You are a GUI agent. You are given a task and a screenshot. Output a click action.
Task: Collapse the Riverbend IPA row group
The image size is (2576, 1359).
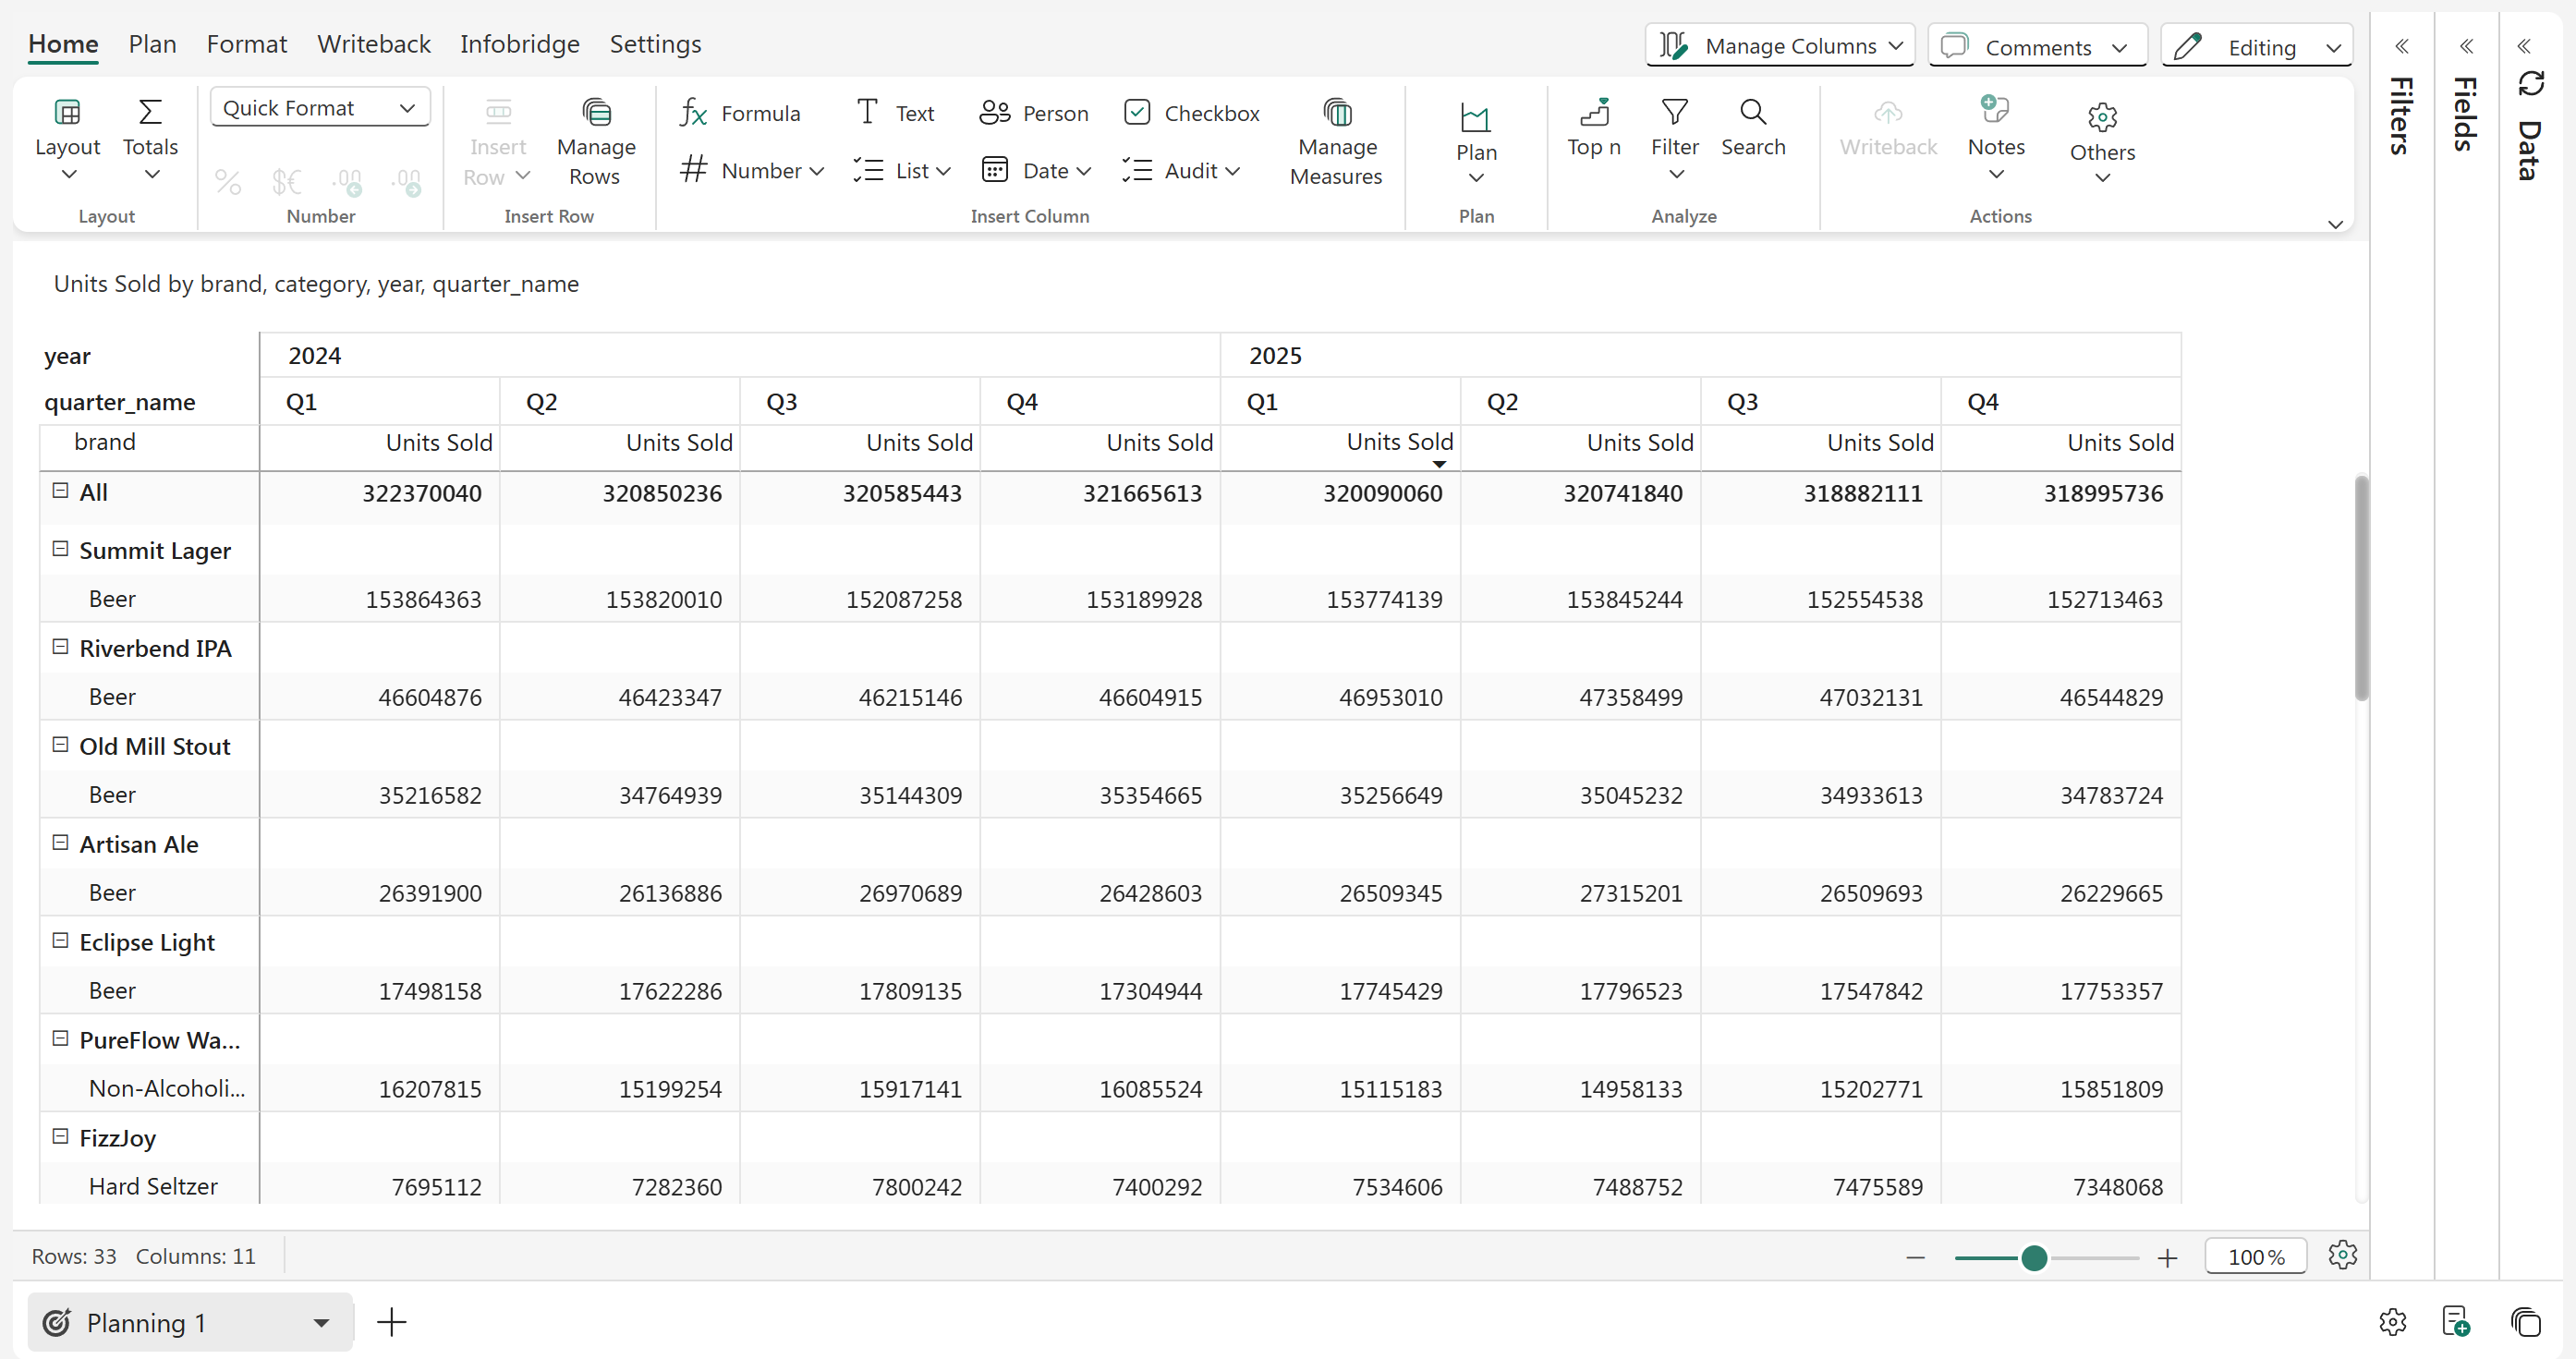[60, 647]
